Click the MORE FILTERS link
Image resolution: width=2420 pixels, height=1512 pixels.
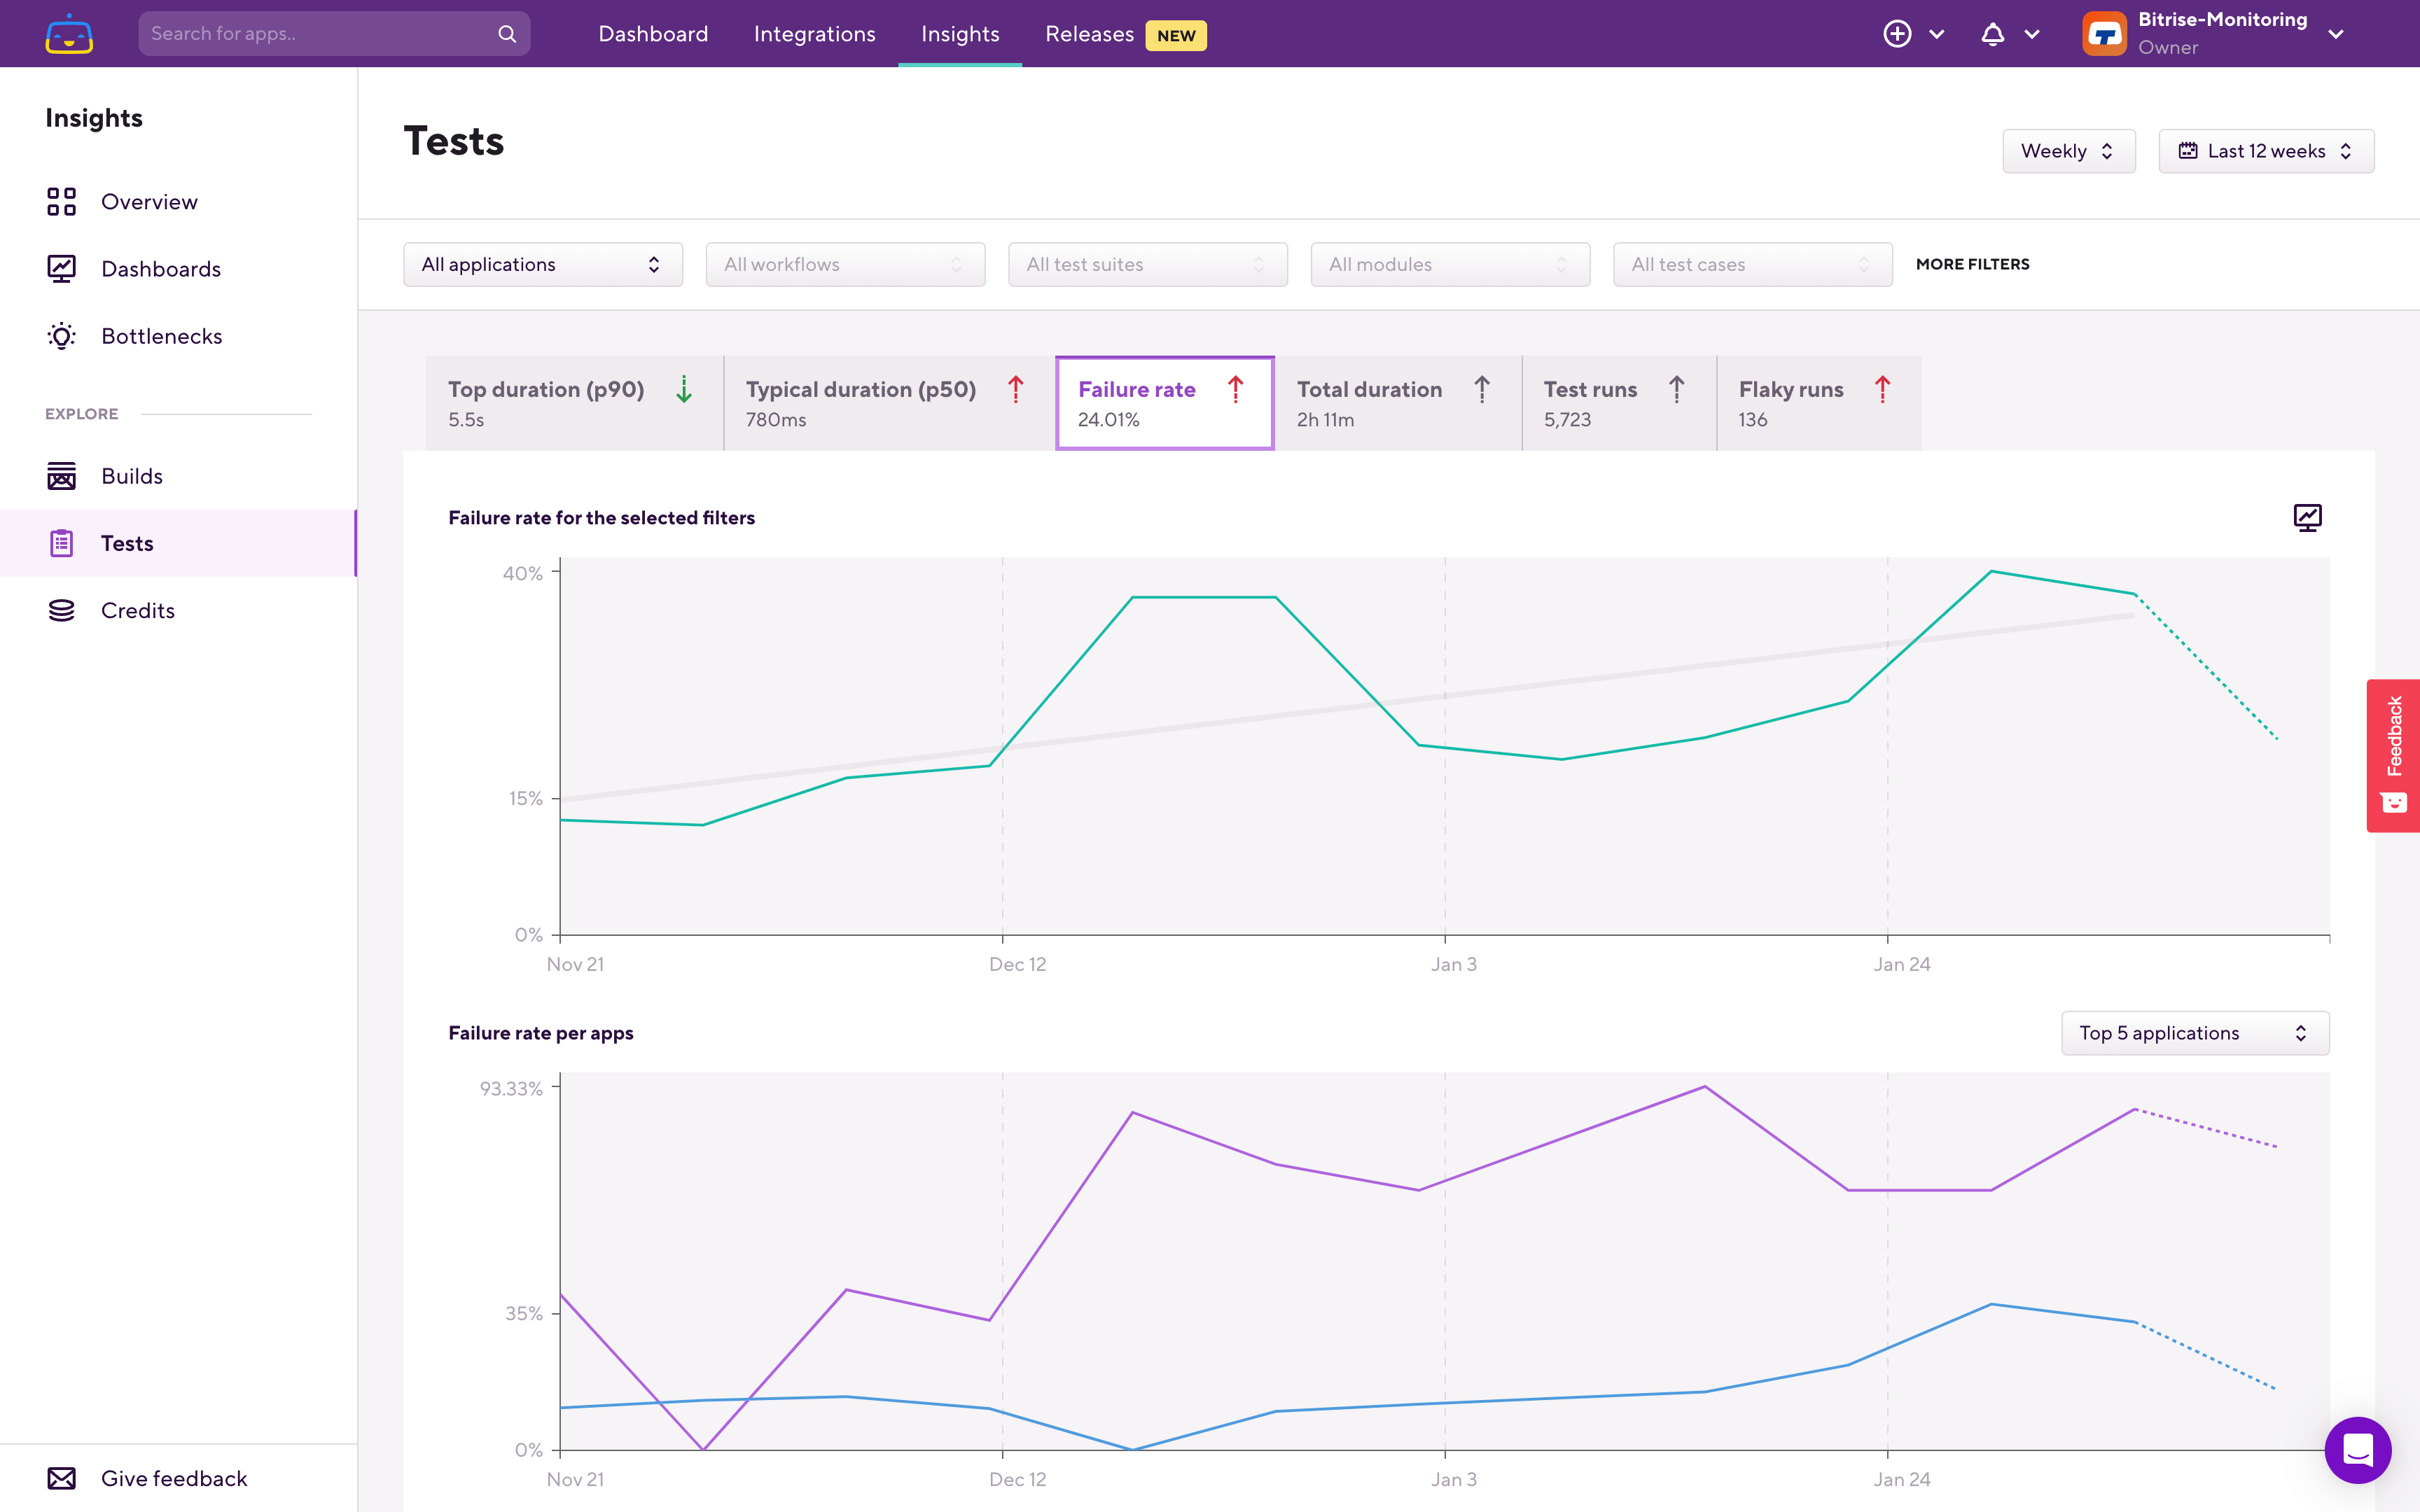[x=1972, y=264]
